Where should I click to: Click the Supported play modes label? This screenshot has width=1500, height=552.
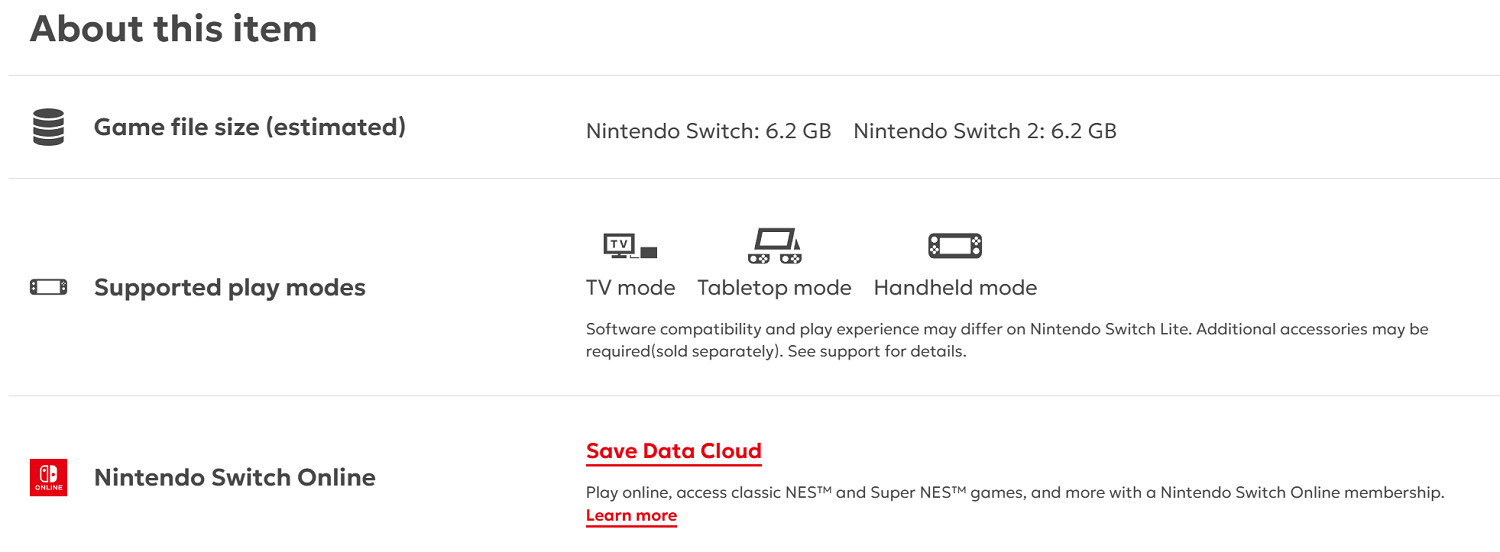230,288
